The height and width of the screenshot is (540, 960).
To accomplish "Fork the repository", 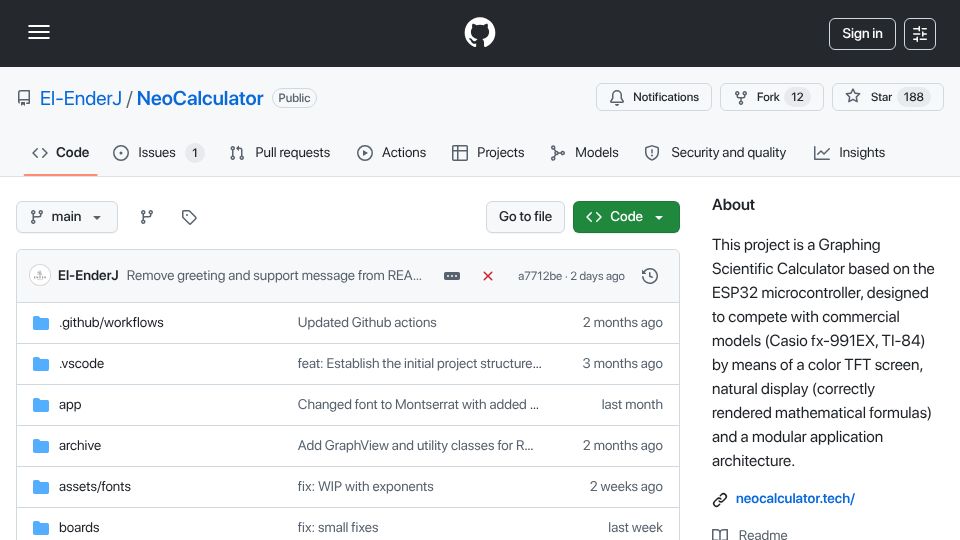I will click(x=771, y=97).
